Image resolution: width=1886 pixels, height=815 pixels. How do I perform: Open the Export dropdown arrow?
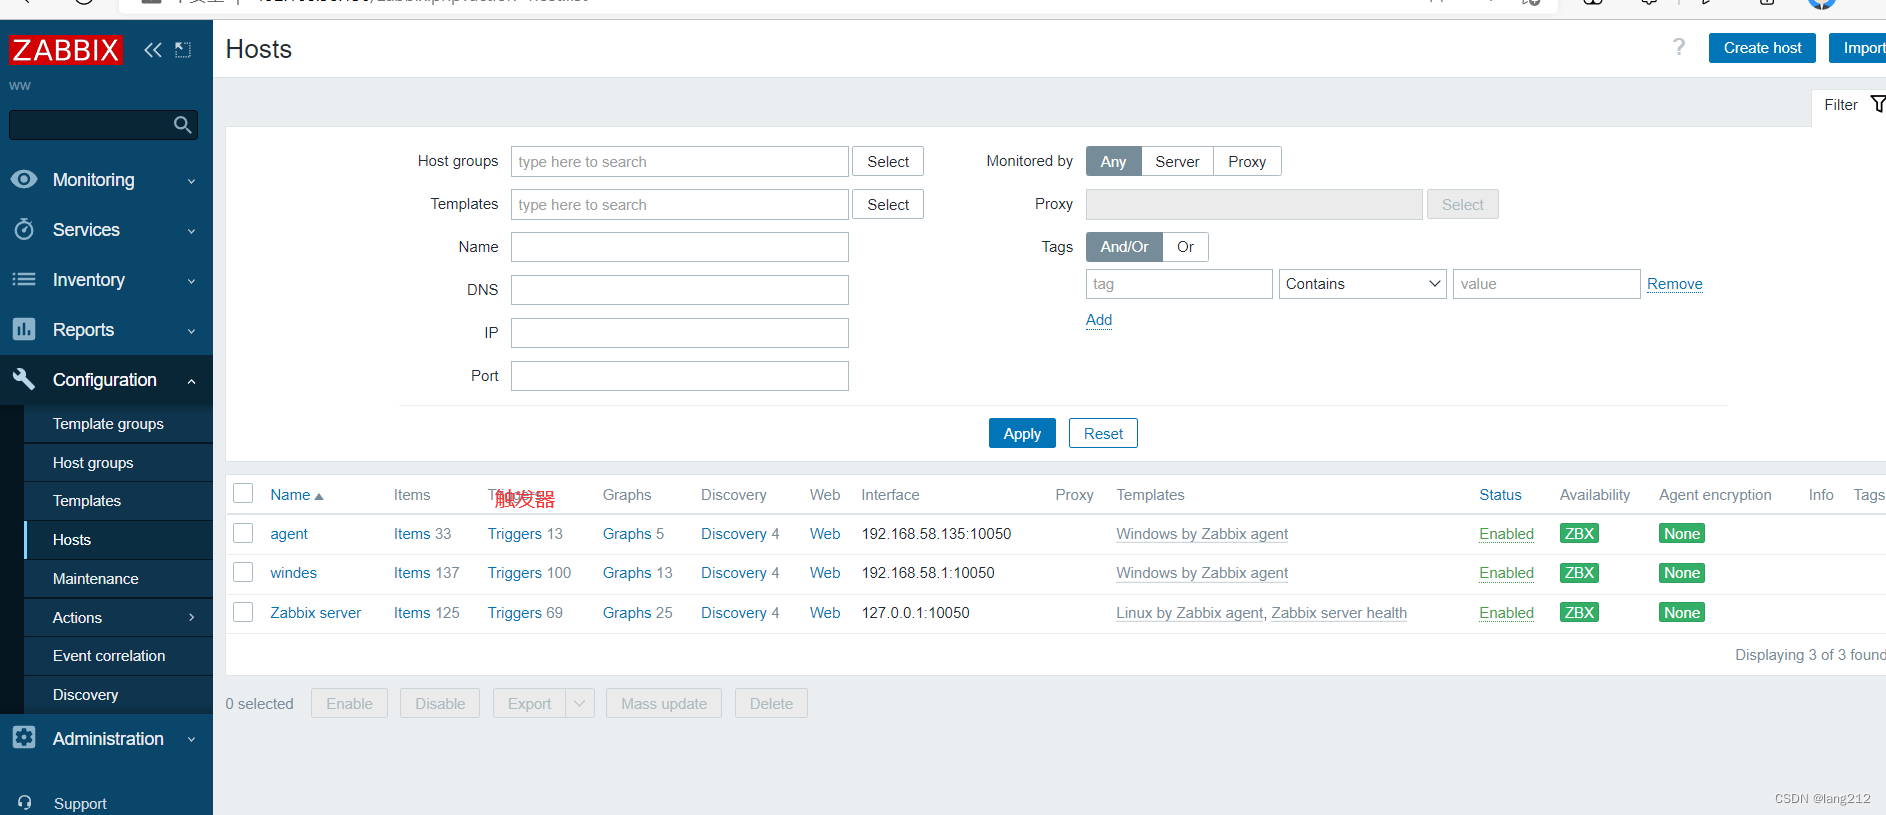point(580,703)
